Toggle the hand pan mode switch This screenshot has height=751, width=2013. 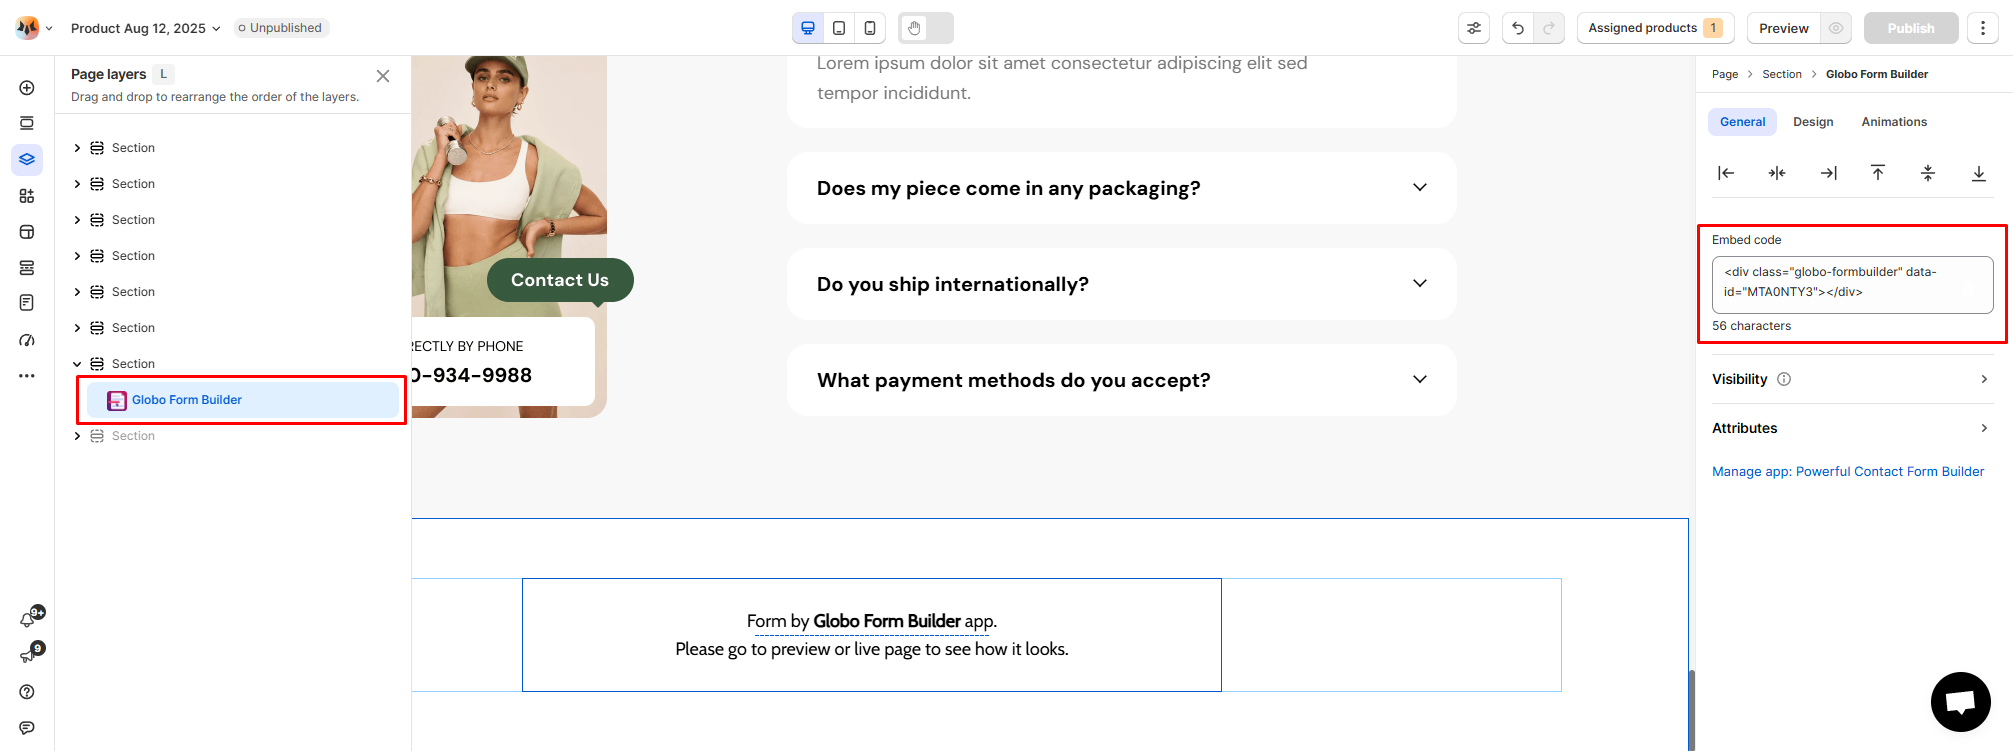926,28
